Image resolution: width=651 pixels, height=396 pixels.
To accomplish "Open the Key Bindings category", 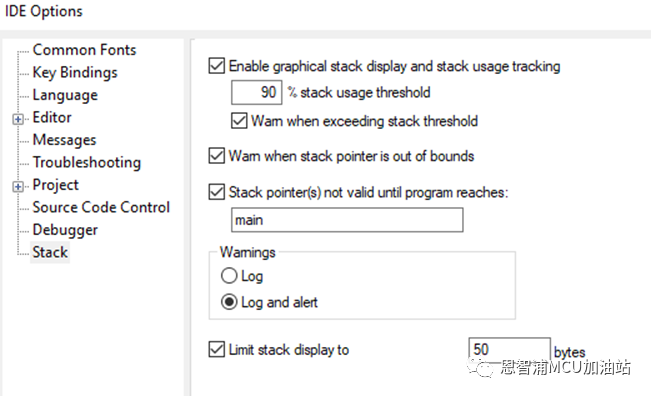I will 75,72.
